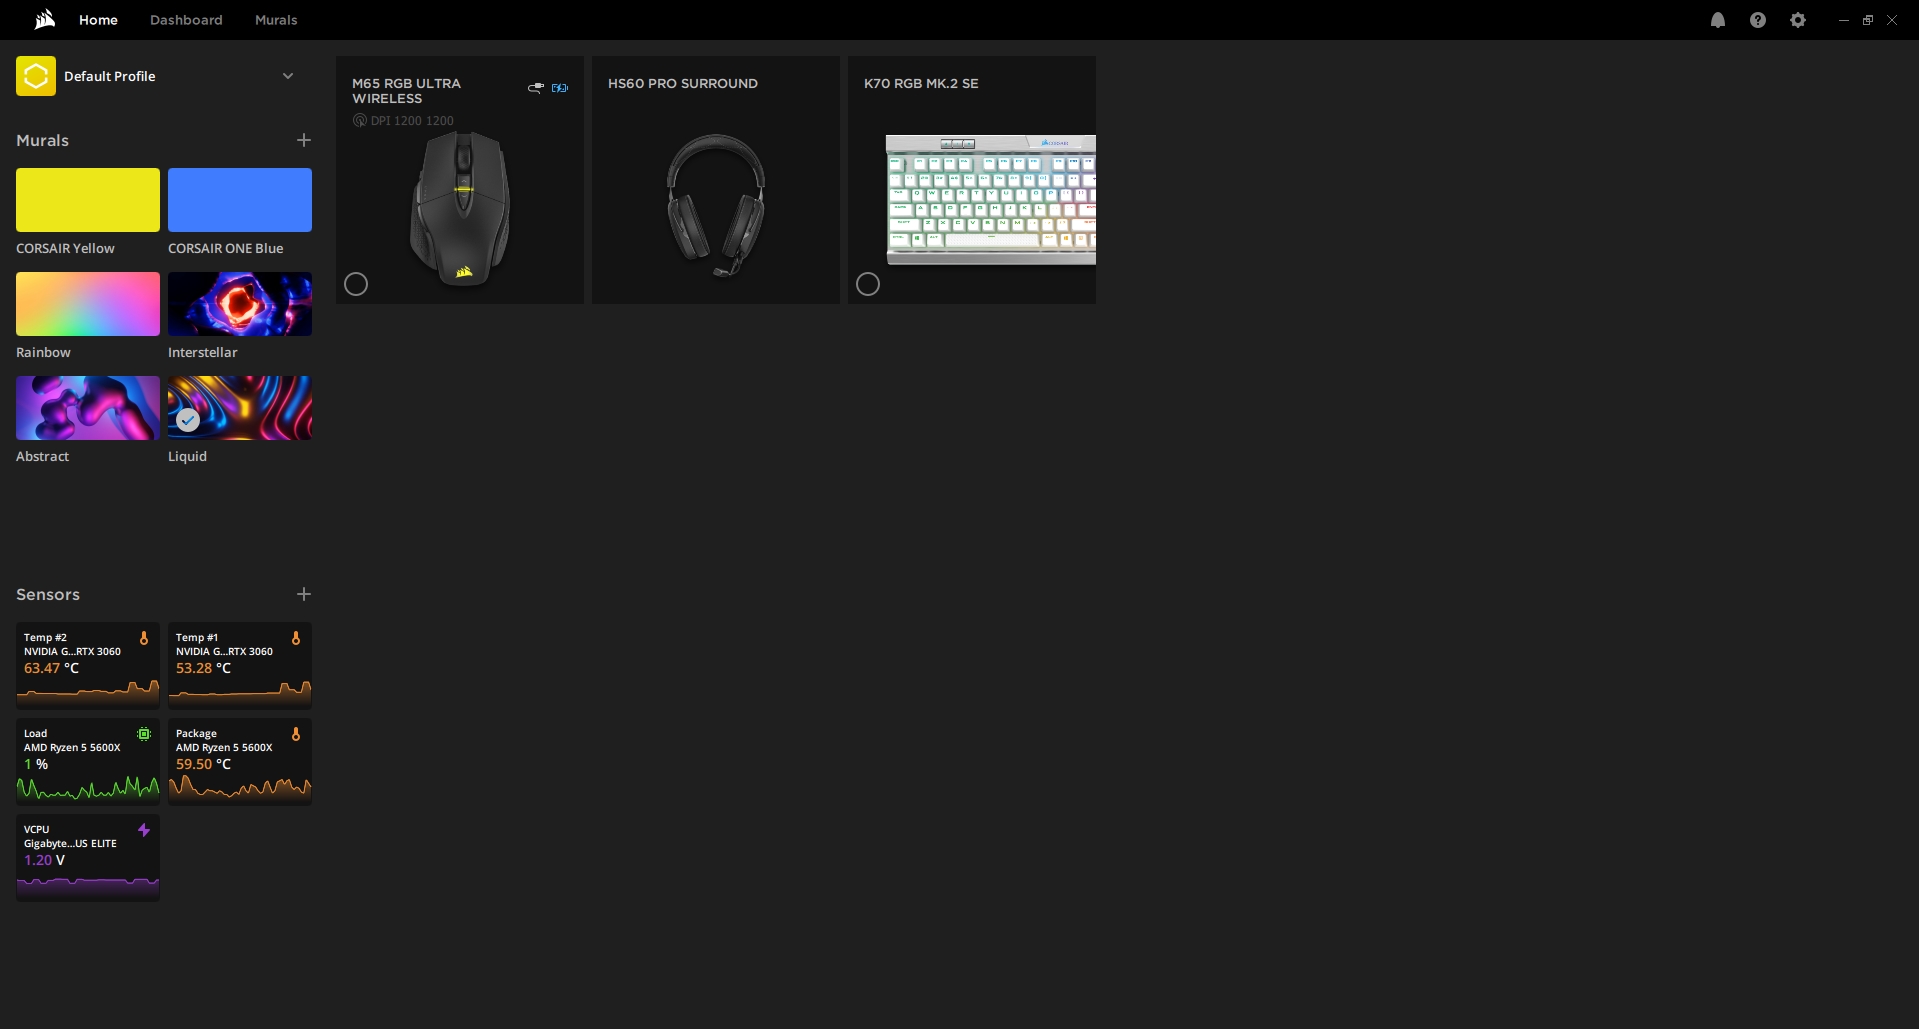Restore down the iCUE window
The width and height of the screenshot is (1919, 1029).
click(x=1867, y=20)
